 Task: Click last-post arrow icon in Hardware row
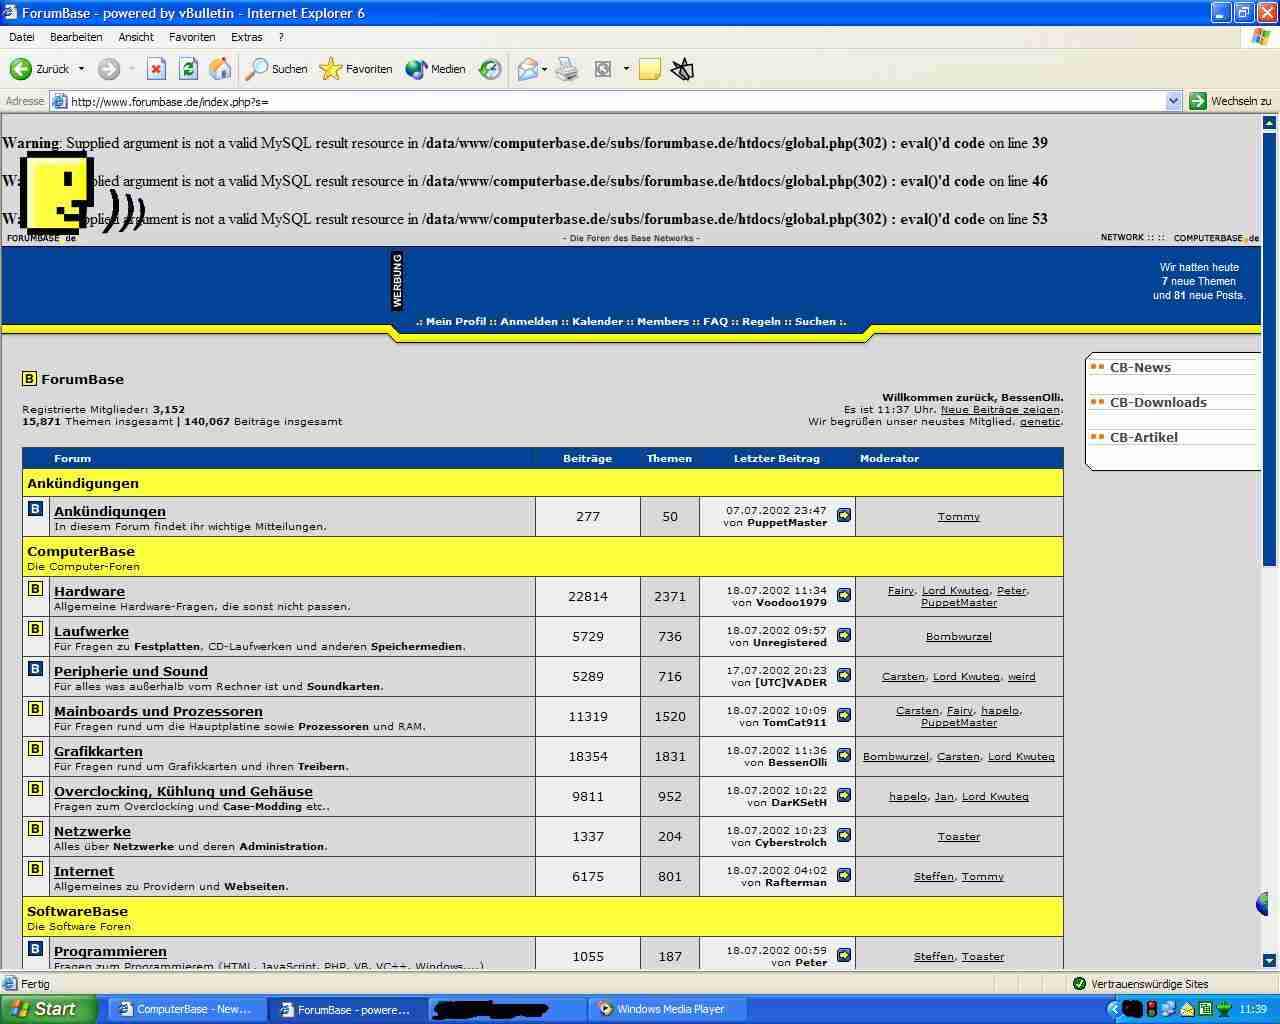point(843,595)
